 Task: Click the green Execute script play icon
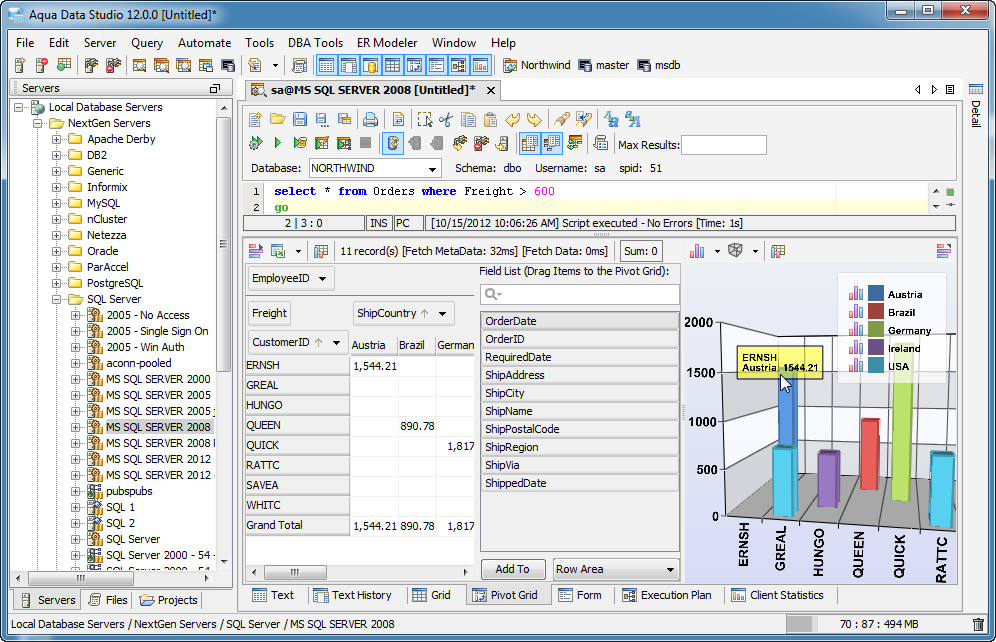277,144
